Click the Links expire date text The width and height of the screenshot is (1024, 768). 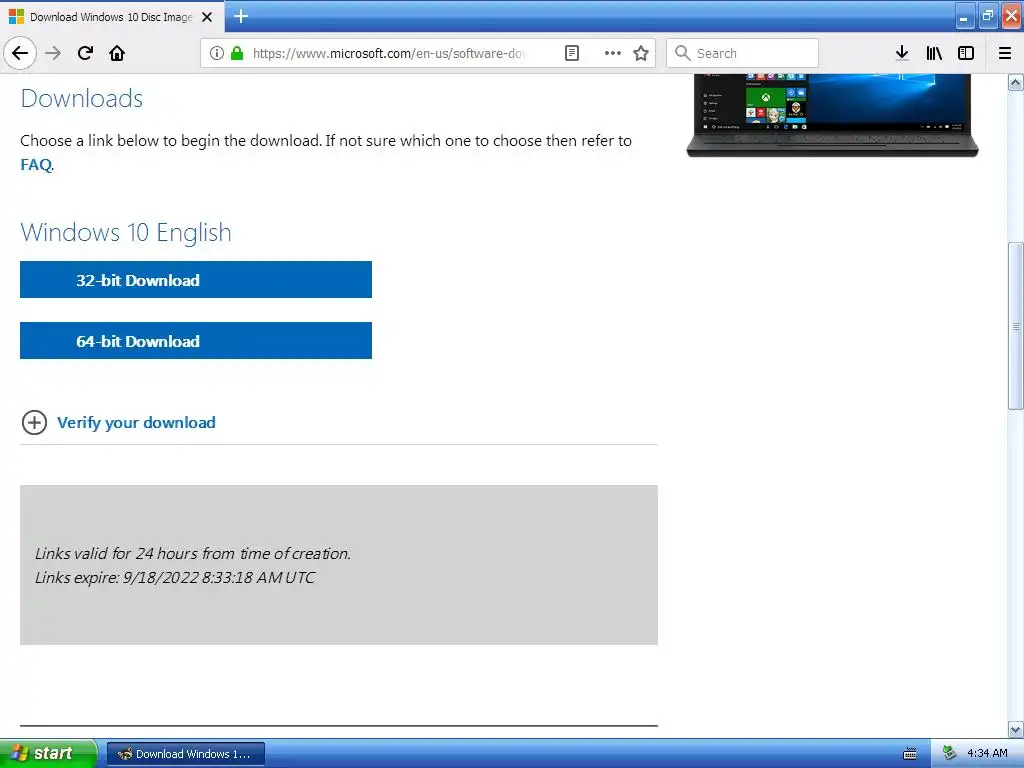(x=175, y=577)
